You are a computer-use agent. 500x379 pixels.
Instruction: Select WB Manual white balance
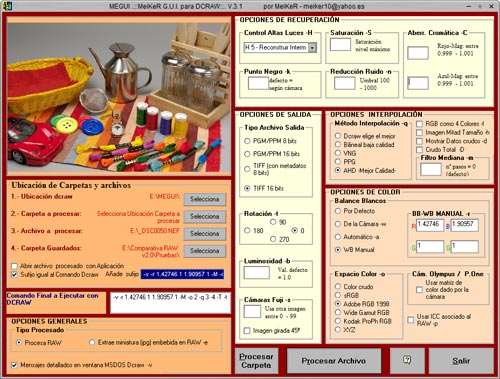338,250
